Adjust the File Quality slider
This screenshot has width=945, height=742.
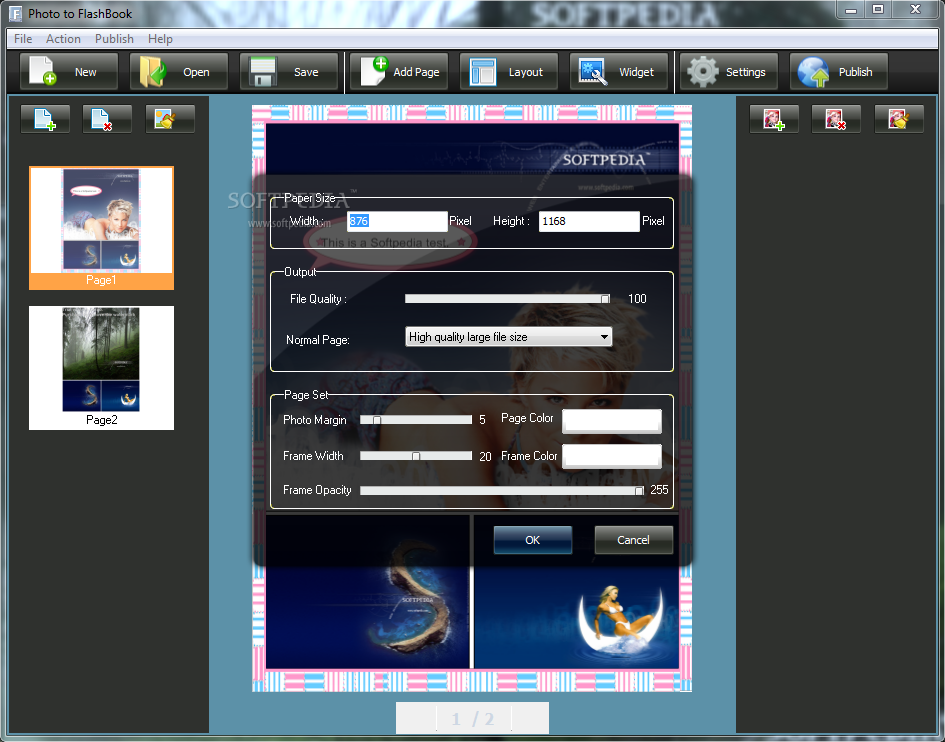pos(507,299)
